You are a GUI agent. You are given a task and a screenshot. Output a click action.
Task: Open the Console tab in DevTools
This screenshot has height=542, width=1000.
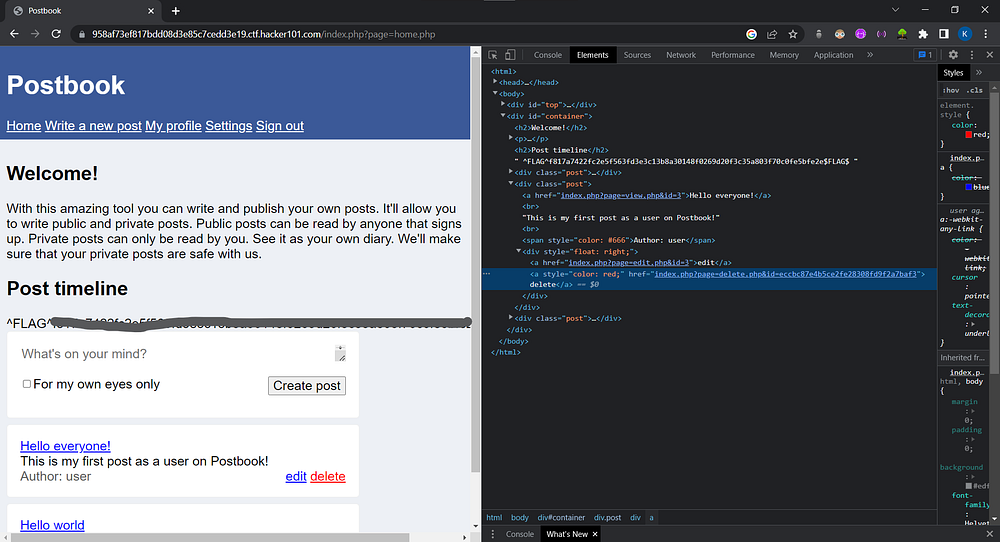coord(548,55)
